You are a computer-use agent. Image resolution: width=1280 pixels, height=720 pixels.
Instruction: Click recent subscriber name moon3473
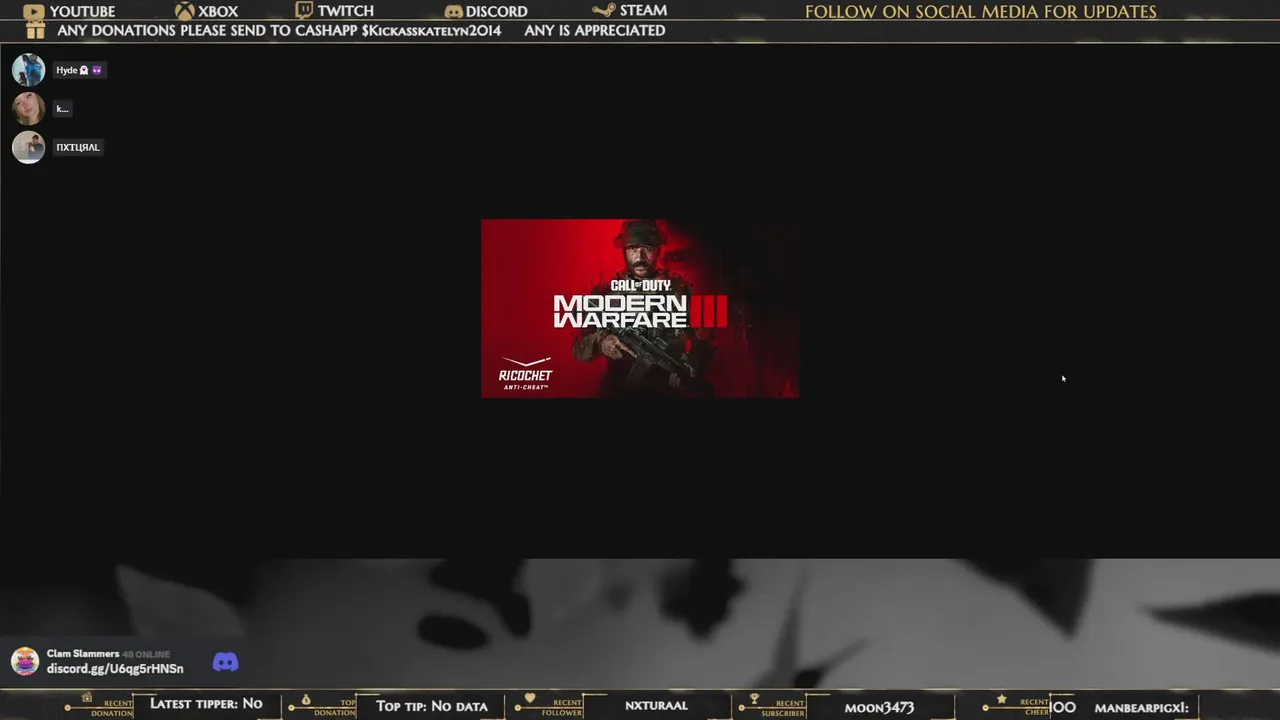[879, 707]
